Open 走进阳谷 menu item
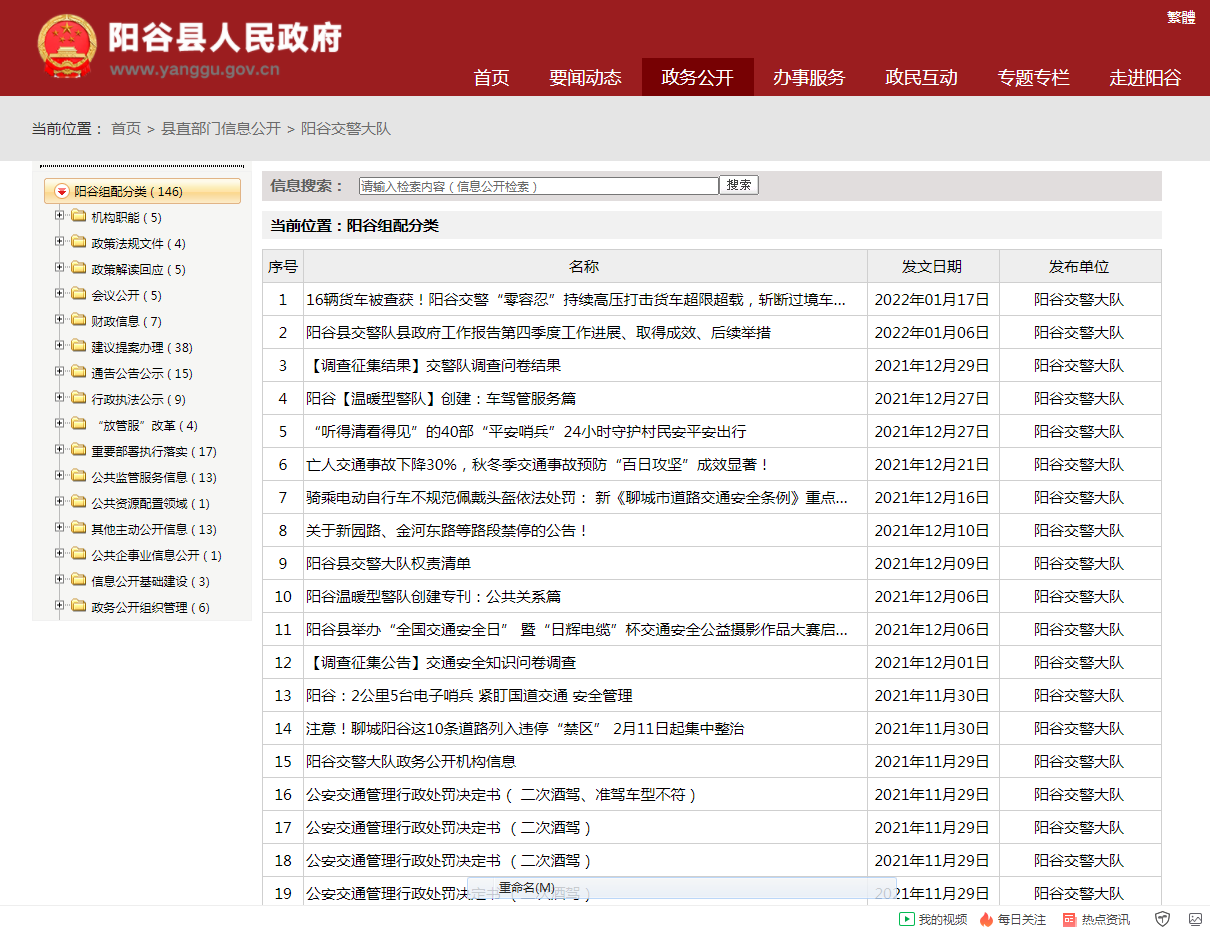 [x=1144, y=78]
